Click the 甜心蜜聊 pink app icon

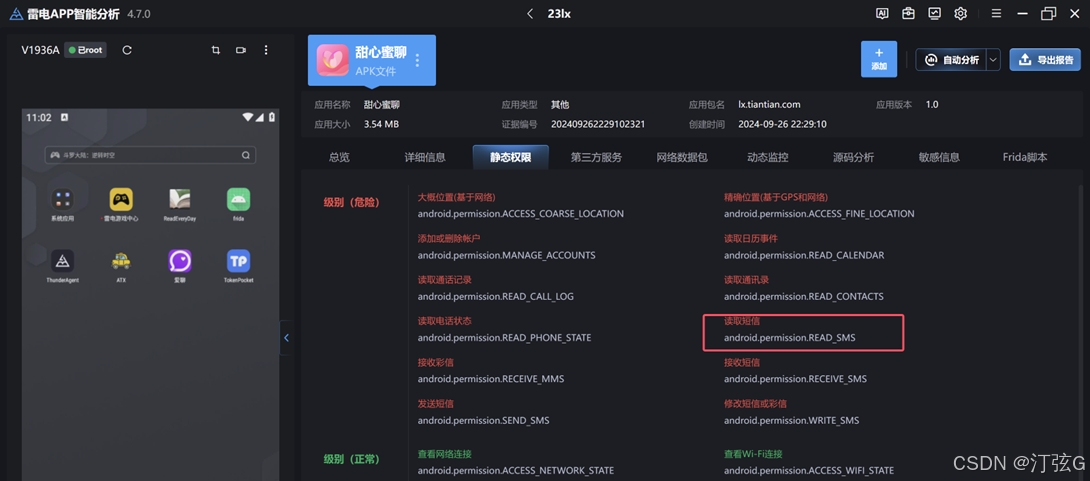tap(333, 60)
